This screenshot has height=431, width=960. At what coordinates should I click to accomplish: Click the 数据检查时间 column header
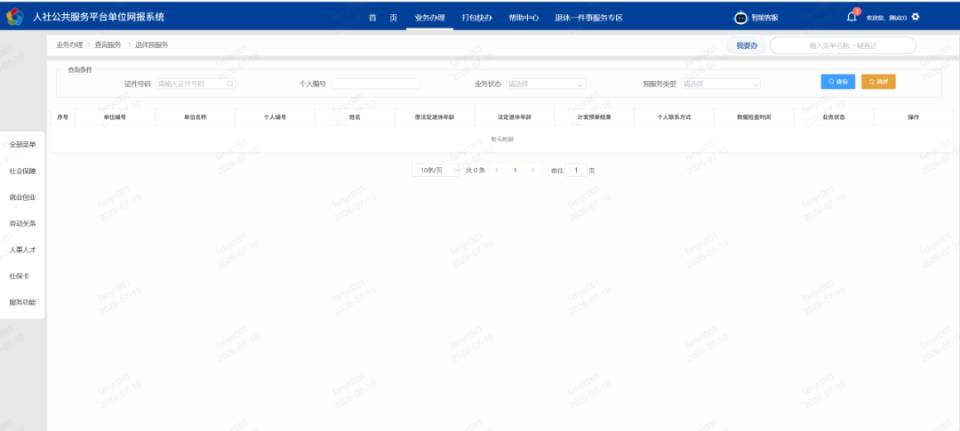tap(754, 117)
